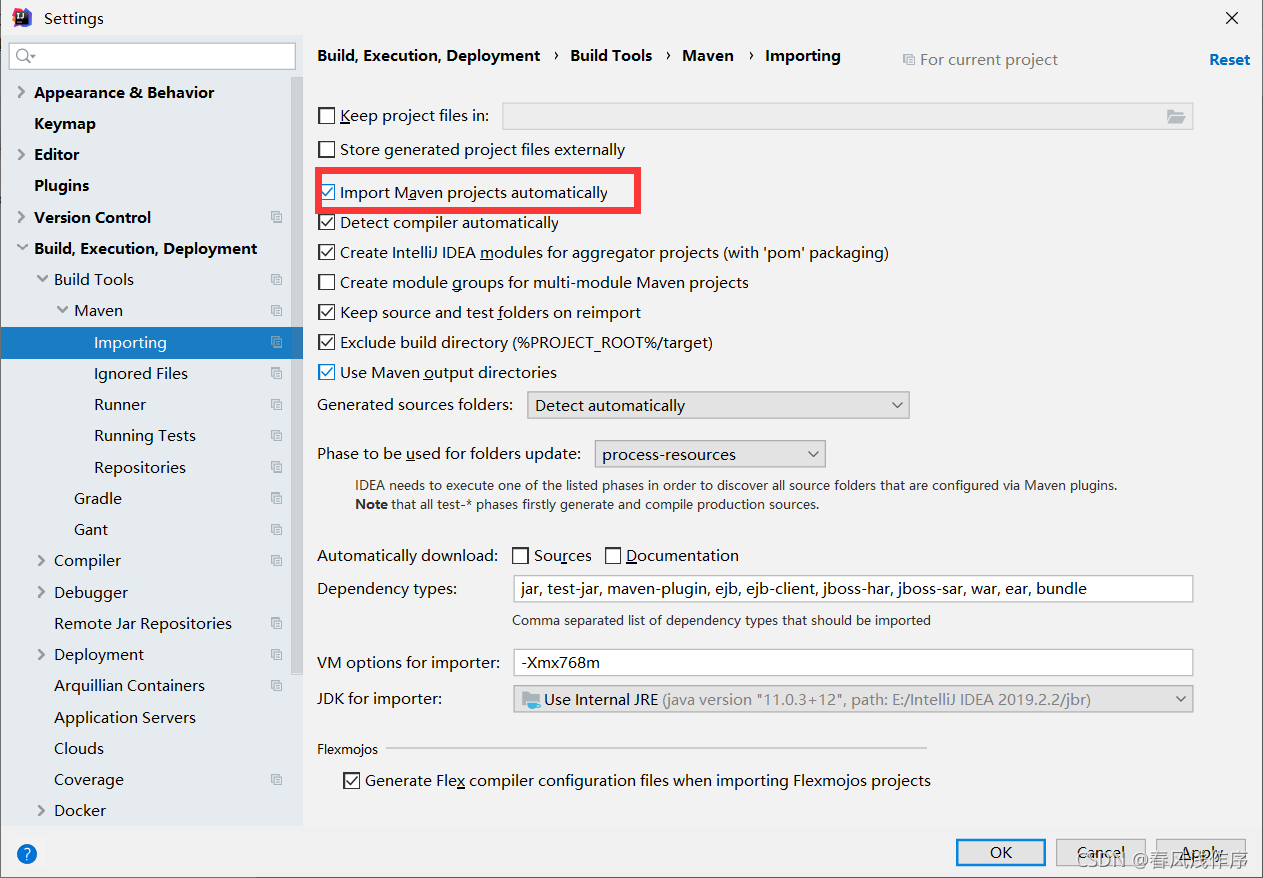The width and height of the screenshot is (1263, 878).
Task: Click the project-level icon beside Compiler
Action: tap(277, 560)
